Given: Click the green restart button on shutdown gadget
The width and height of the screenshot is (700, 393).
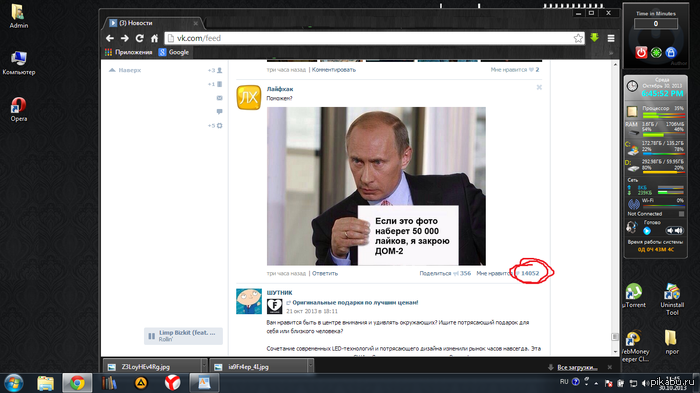Looking at the screenshot, I should point(656,53).
